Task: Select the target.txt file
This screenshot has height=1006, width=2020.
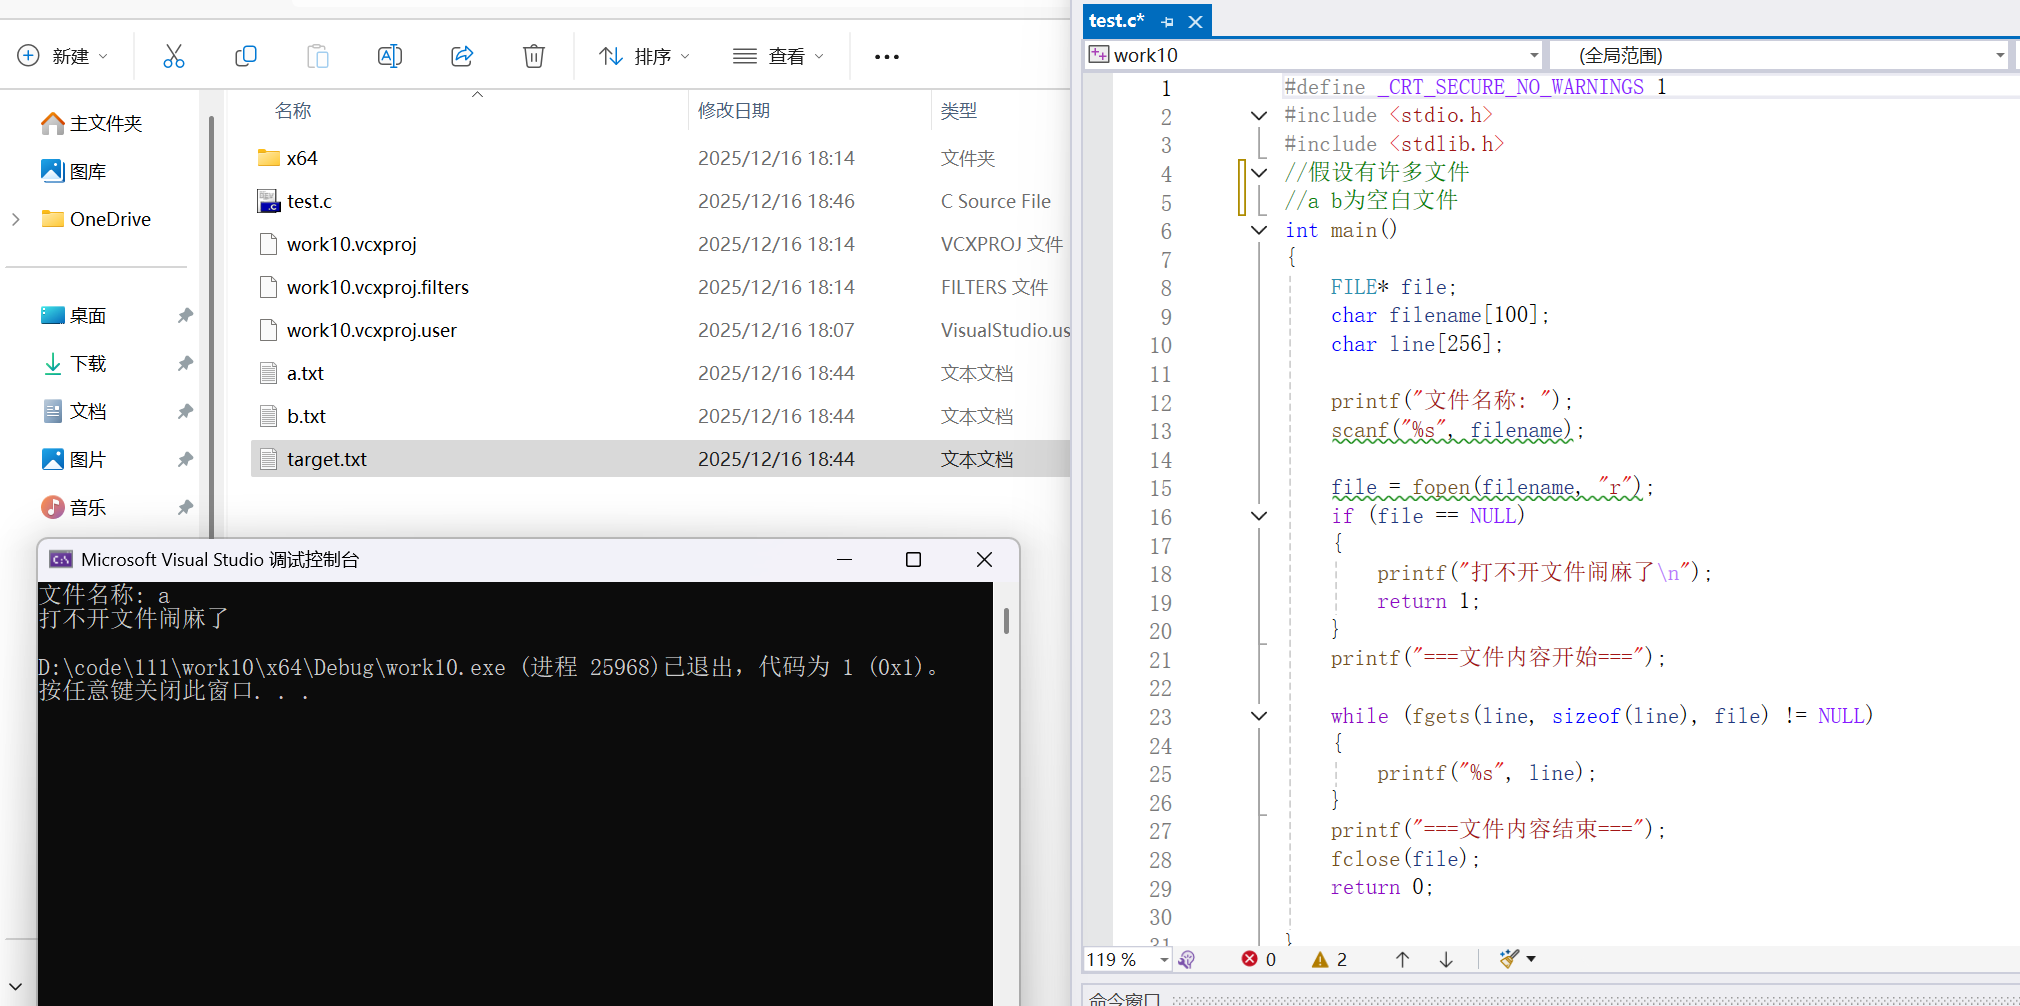Action: (660, 459)
